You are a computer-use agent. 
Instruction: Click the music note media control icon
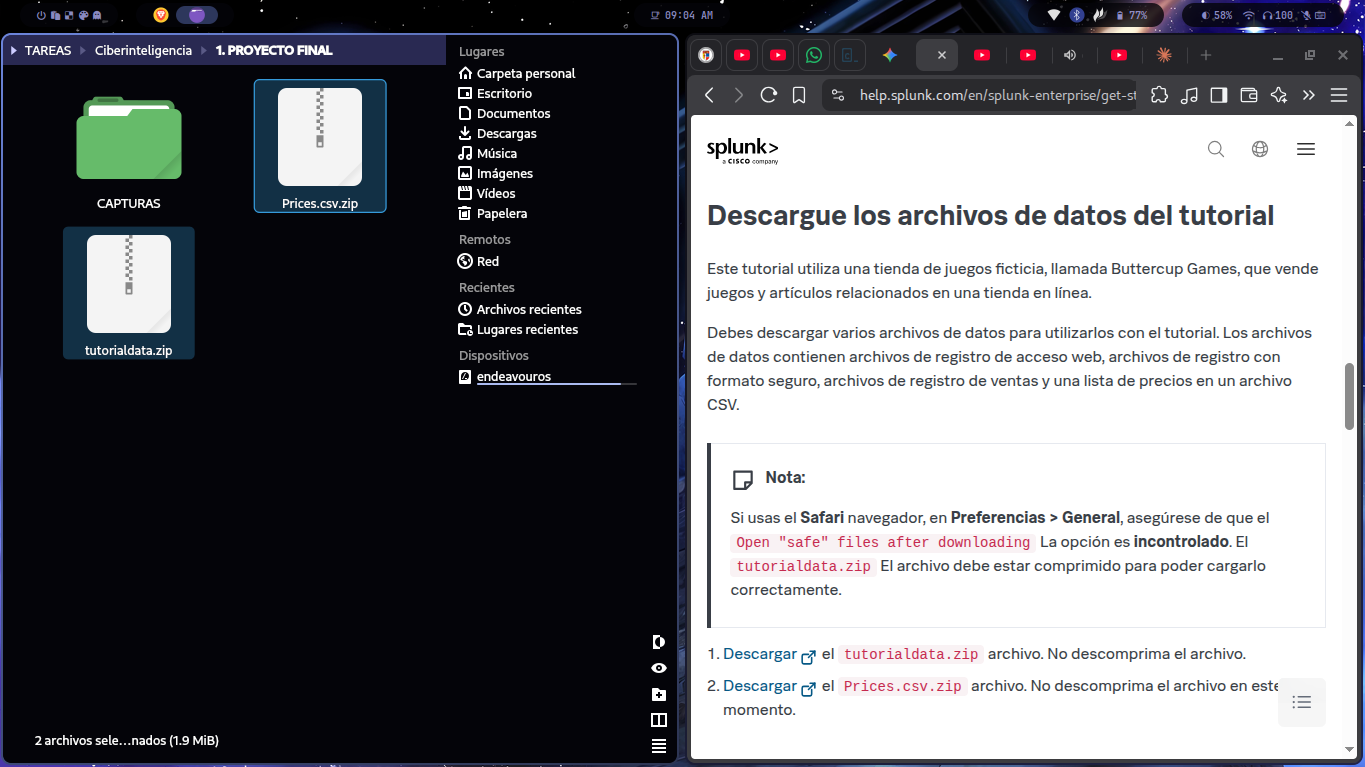(1190, 95)
